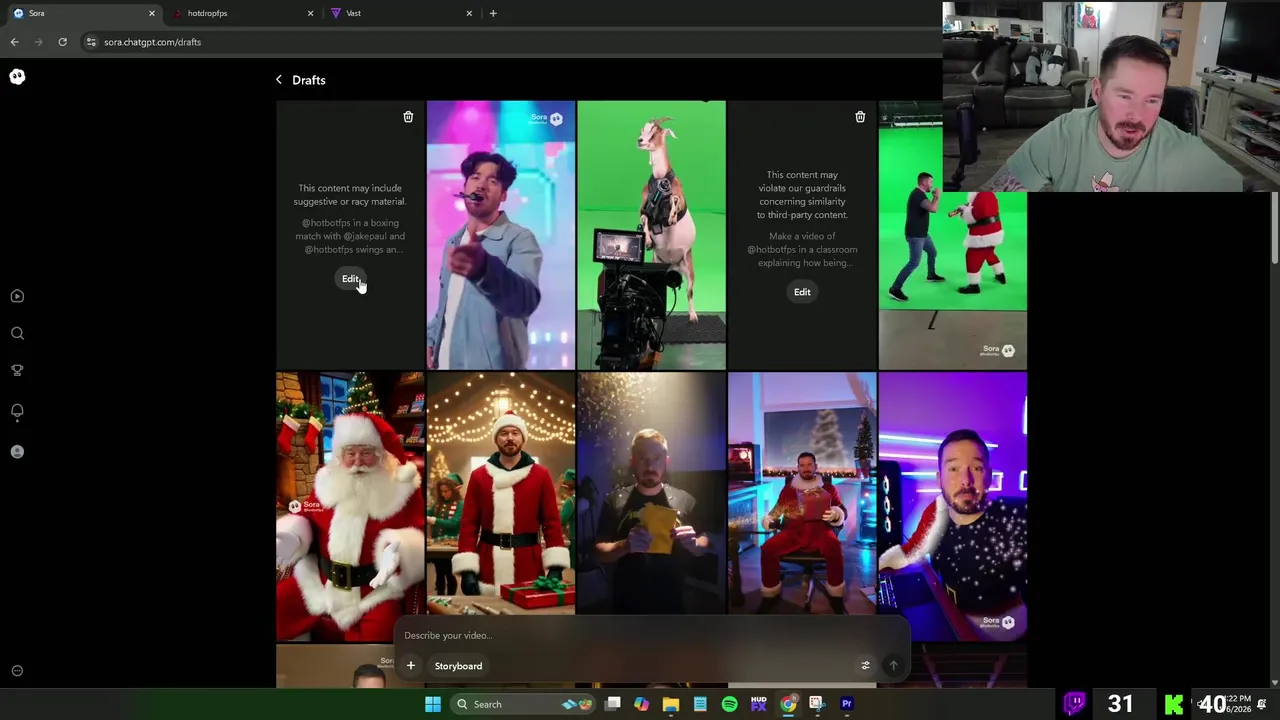Screen dimensions: 1280x720
Task: Open File Explorer from the taskbar
Action: pyautogui.click(x=671, y=704)
